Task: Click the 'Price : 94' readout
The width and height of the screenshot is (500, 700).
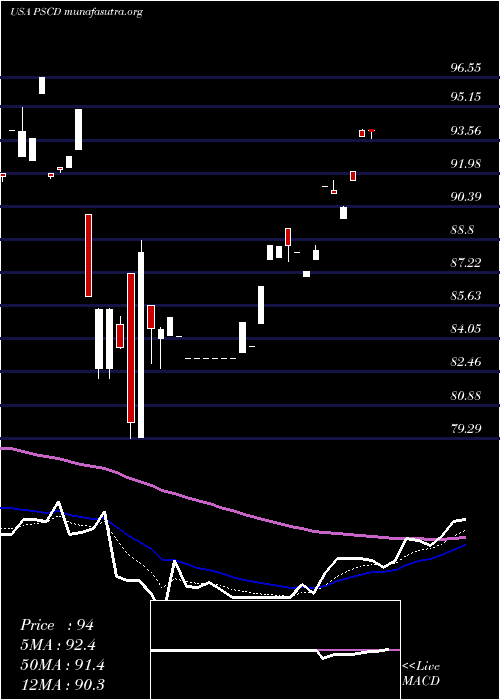Action: click(x=57, y=625)
